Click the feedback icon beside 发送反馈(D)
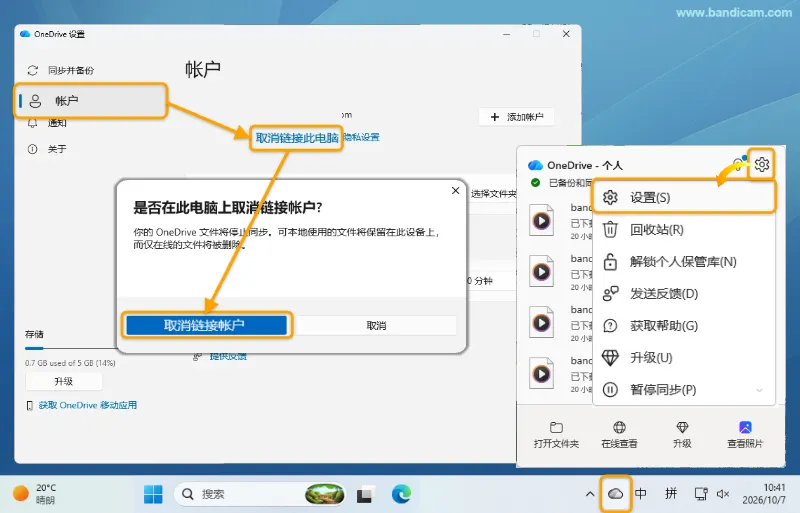The image size is (800, 513). 610,294
